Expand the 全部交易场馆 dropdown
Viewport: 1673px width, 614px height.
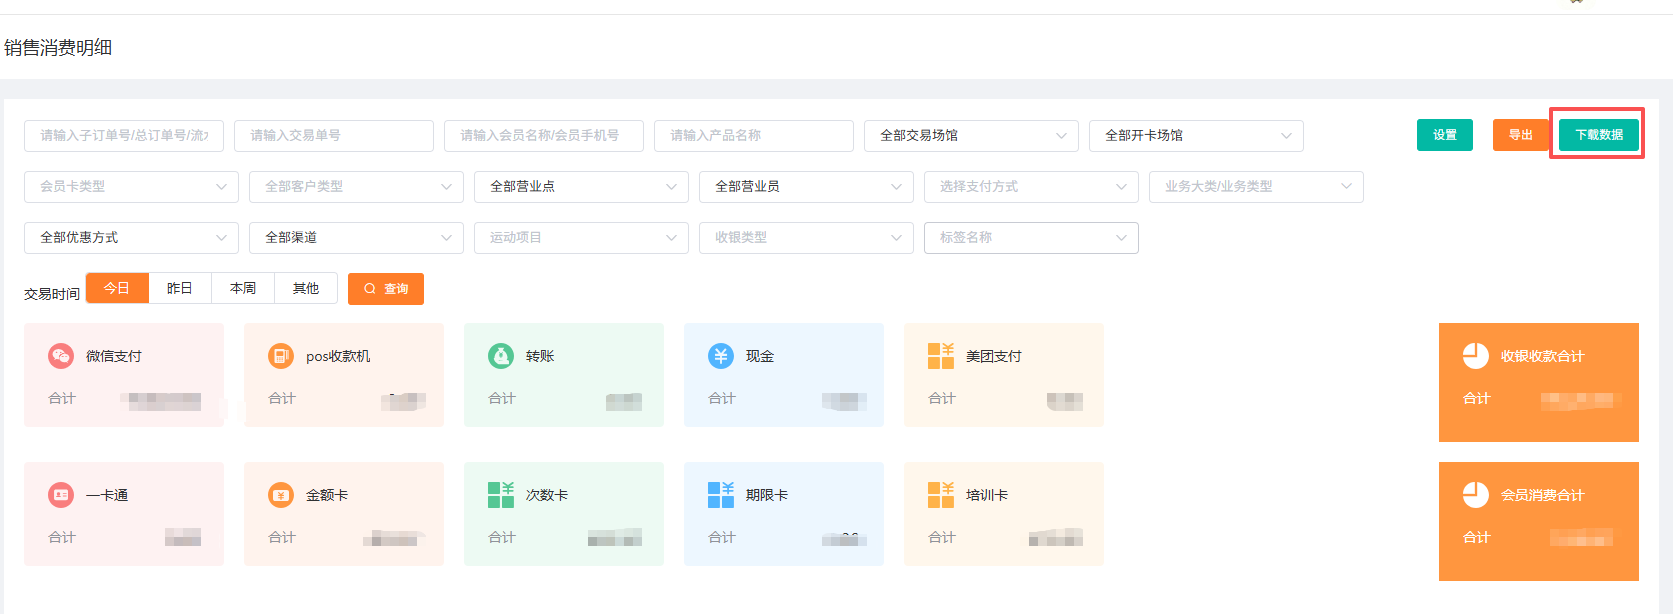point(971,136)
